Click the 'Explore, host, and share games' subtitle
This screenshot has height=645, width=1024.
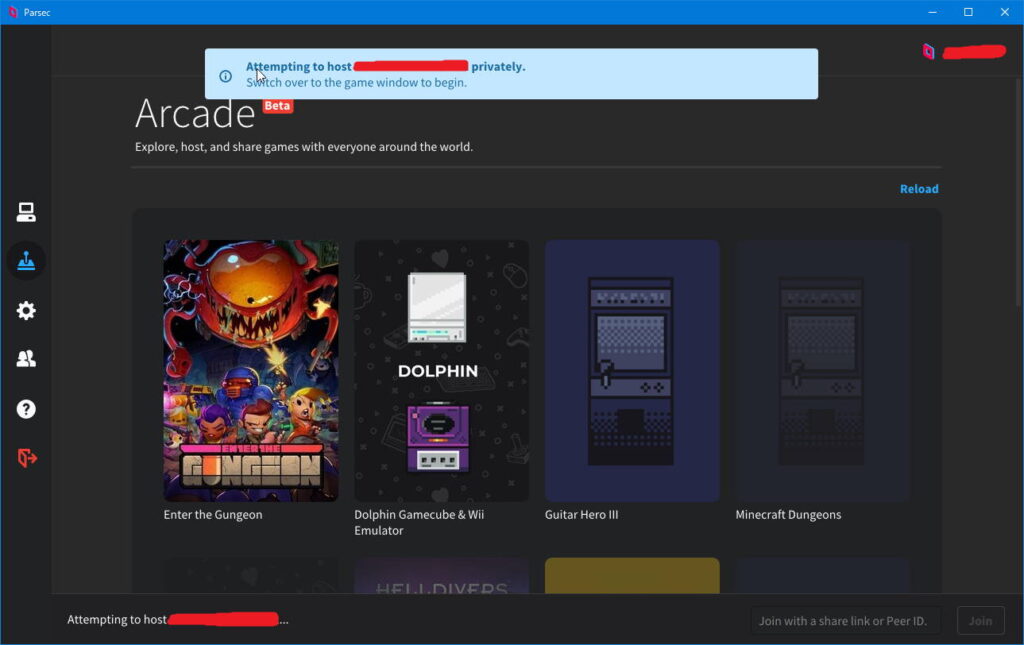304,147
